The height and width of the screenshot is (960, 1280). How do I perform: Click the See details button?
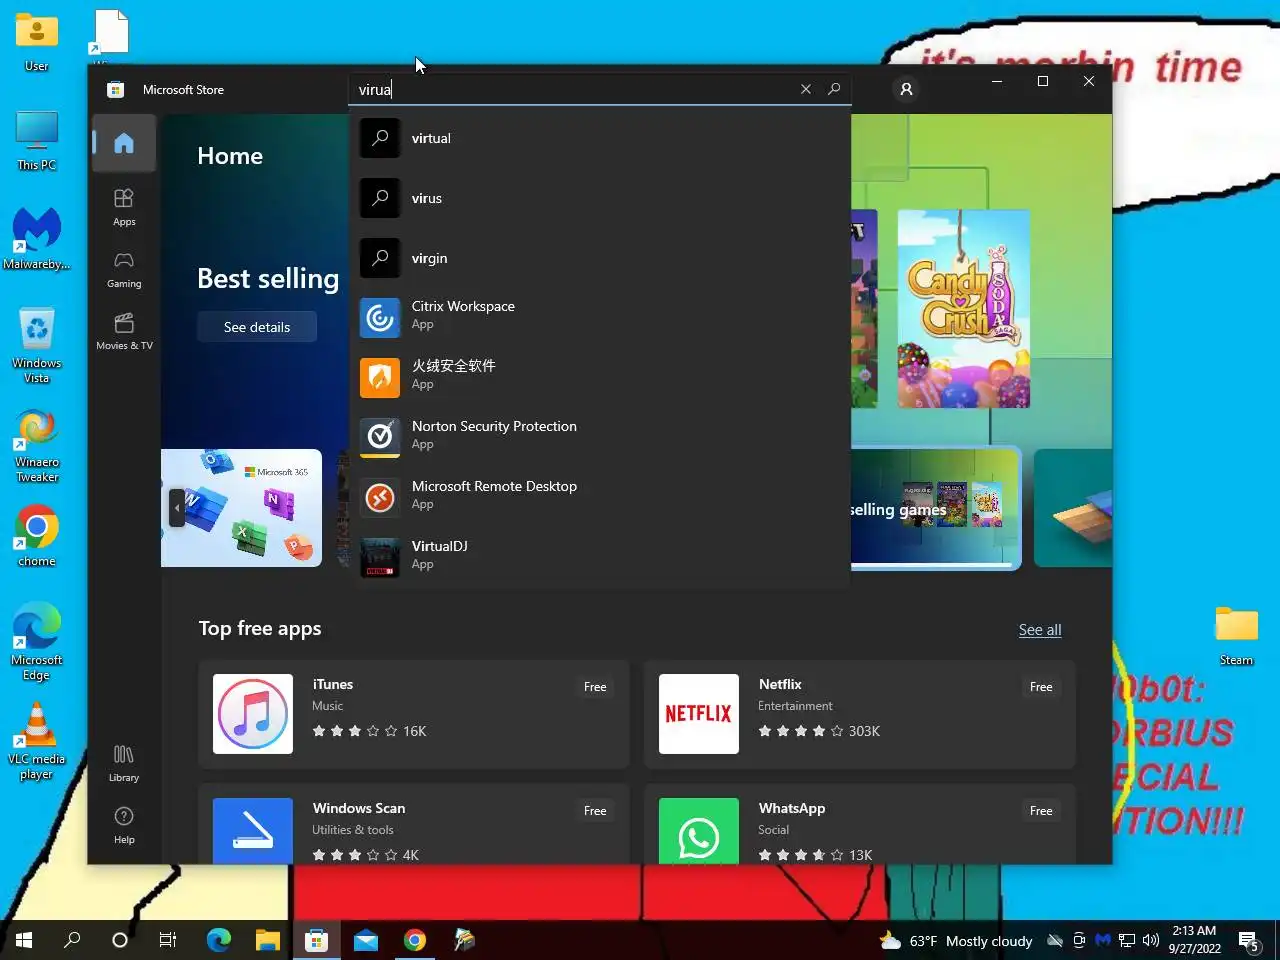coord(257,327)
